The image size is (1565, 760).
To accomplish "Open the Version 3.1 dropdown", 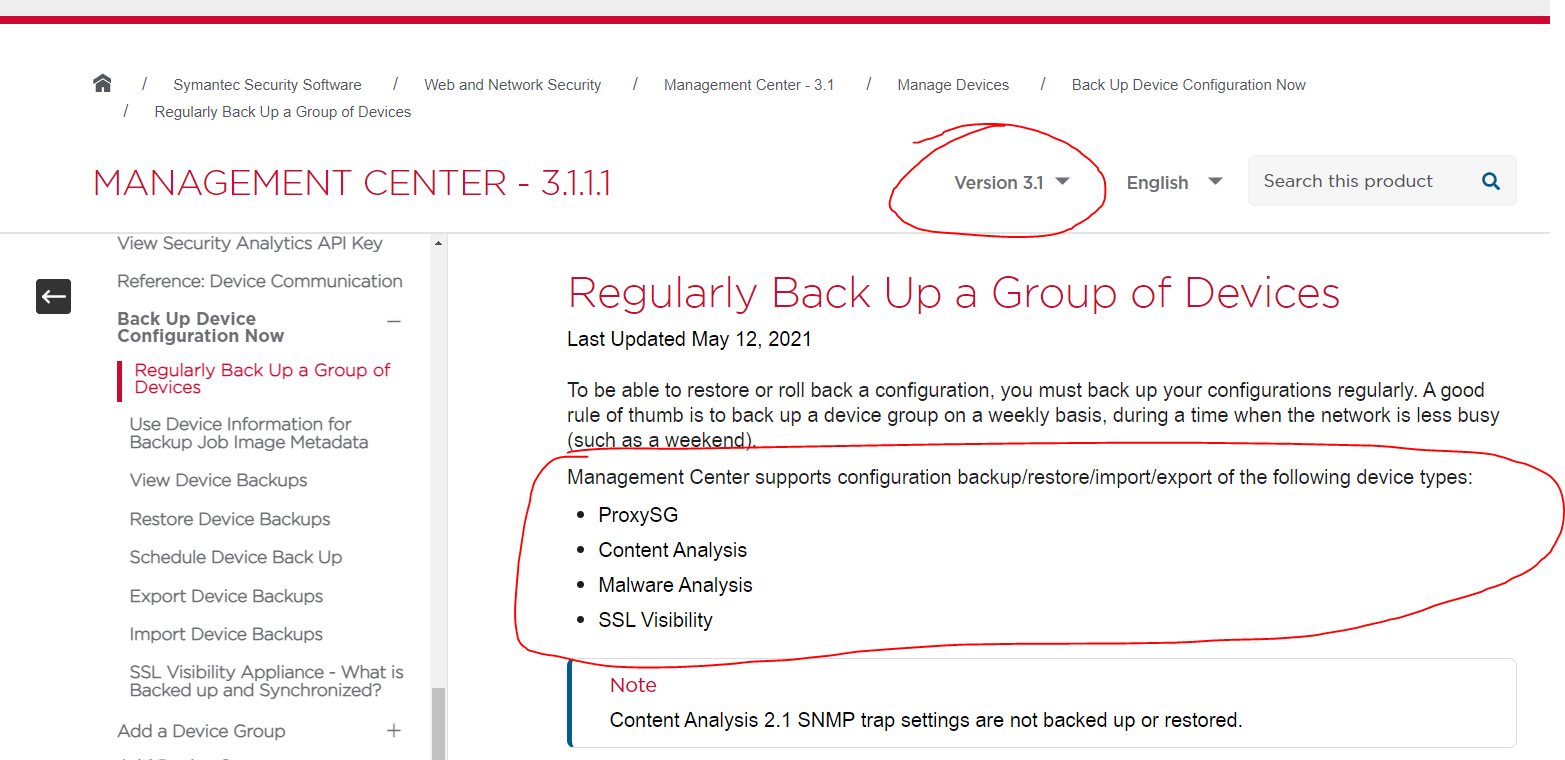I will (1011, 182).
